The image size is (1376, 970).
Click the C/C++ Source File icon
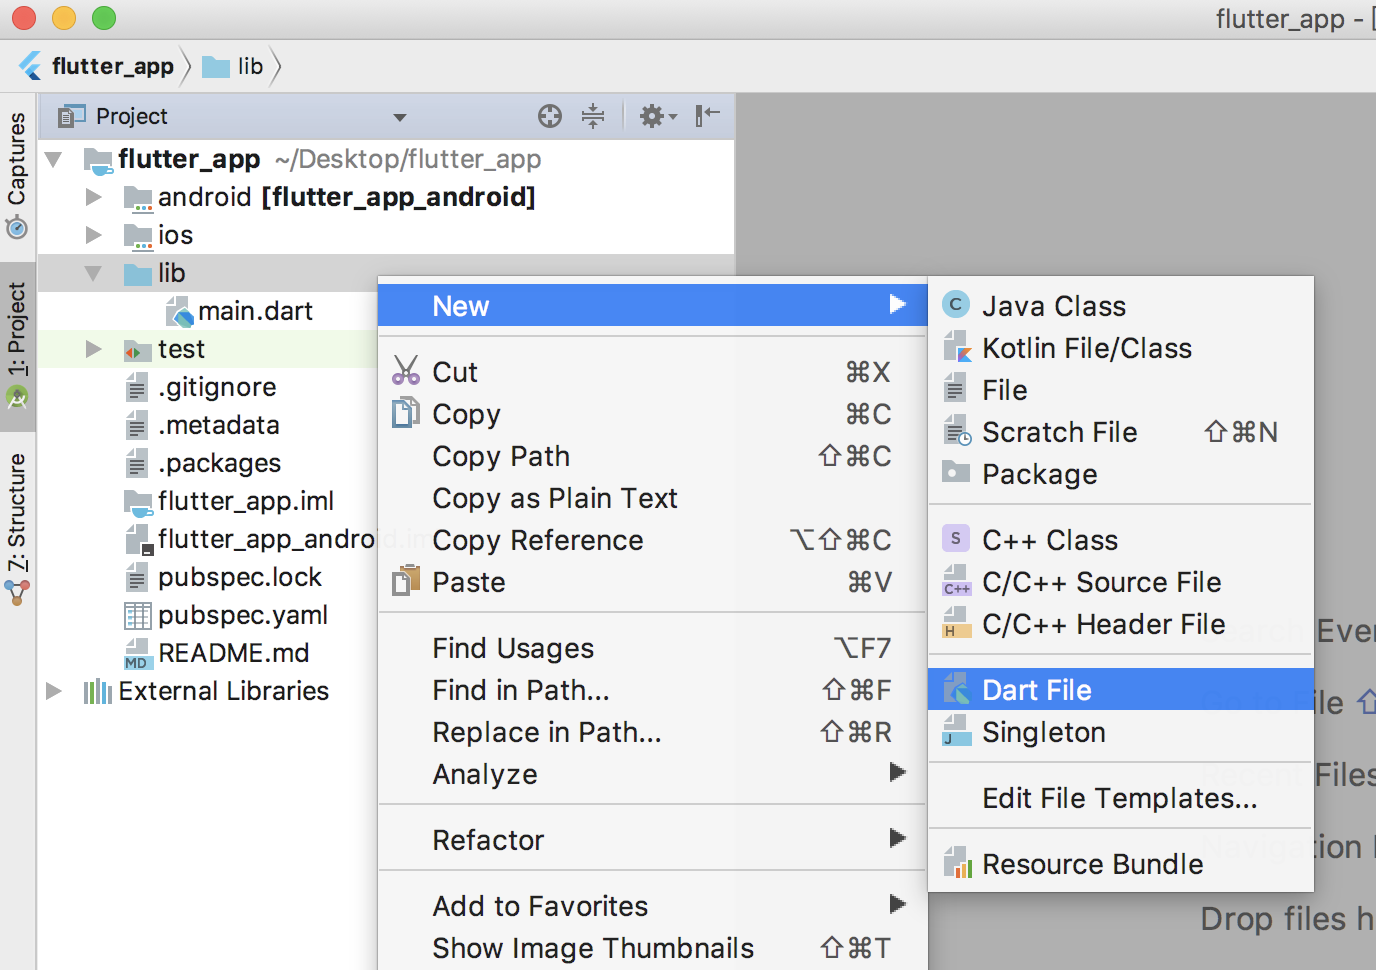[957, 581]
